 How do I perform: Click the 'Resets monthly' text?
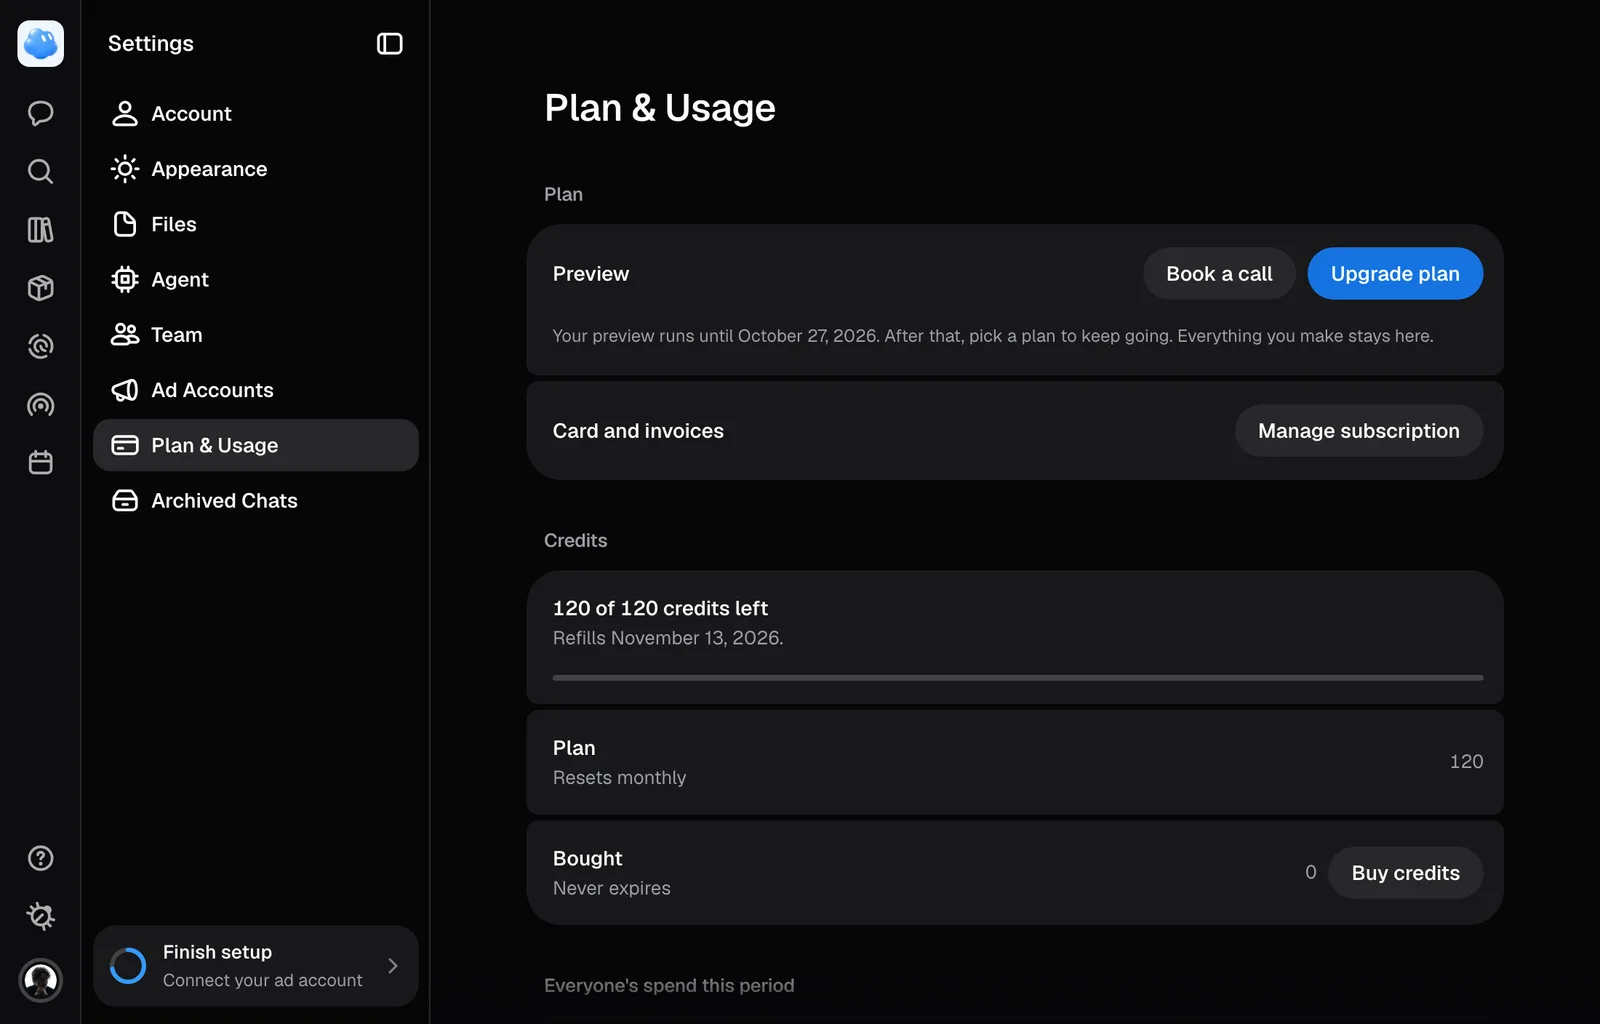(619, 778)
